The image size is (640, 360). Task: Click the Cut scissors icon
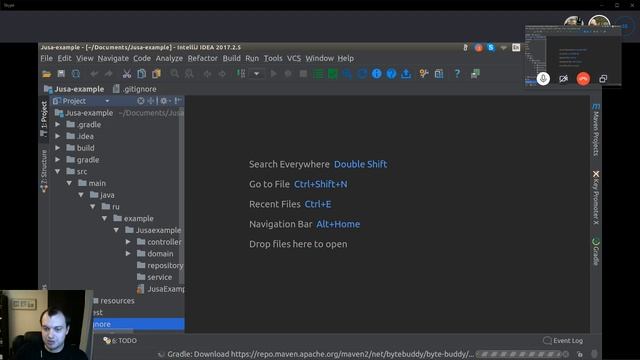(x=127, y=74)
